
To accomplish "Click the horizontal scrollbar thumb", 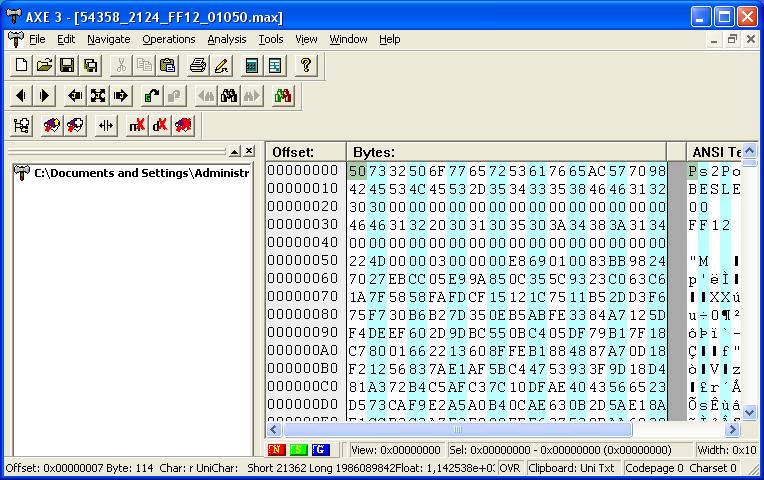I will pyautogui.click(x=458, y=429).
